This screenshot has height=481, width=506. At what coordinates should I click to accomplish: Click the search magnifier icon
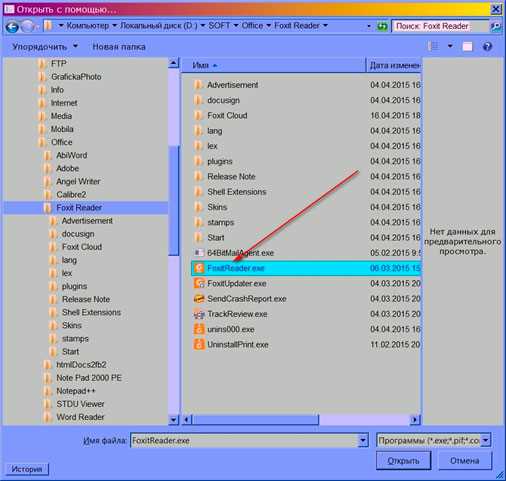(496, 26)
